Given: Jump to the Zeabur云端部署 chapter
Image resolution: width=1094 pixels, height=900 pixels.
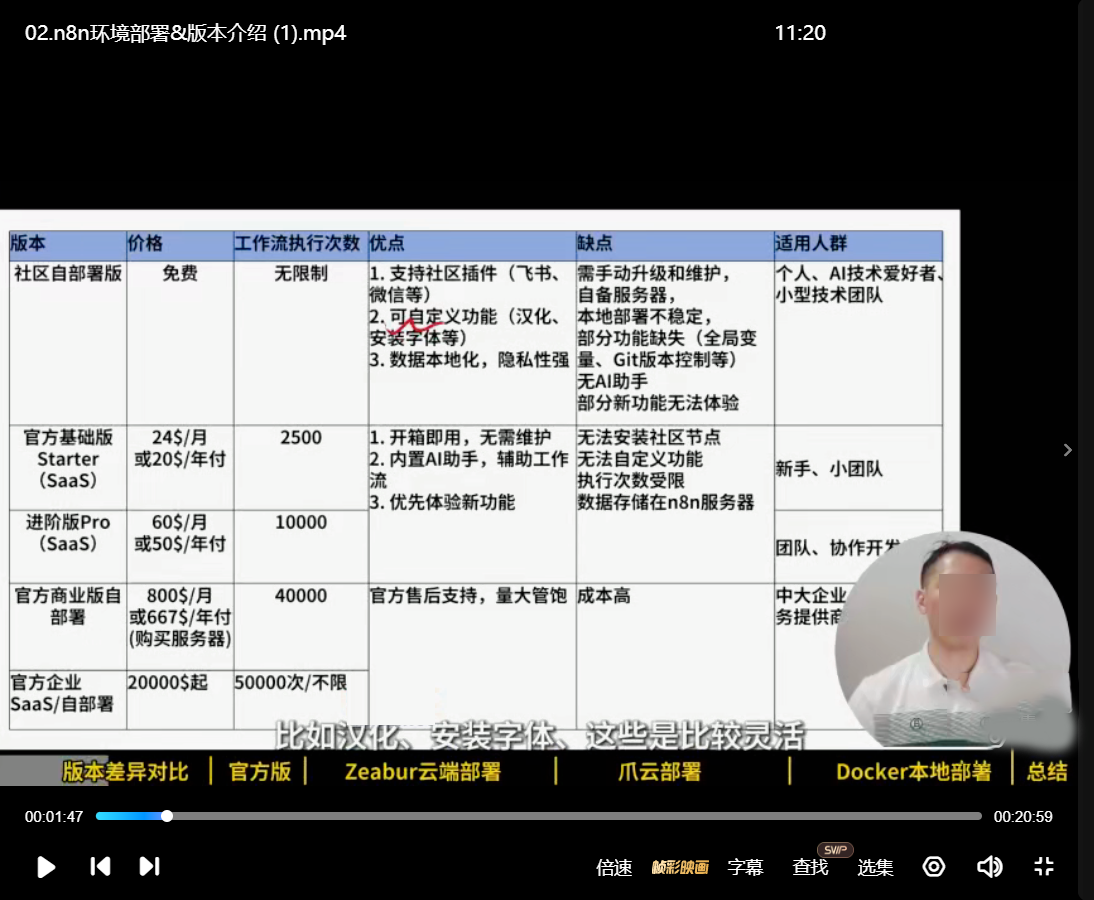Looking at the screenshot, I should tap(422, 771).
